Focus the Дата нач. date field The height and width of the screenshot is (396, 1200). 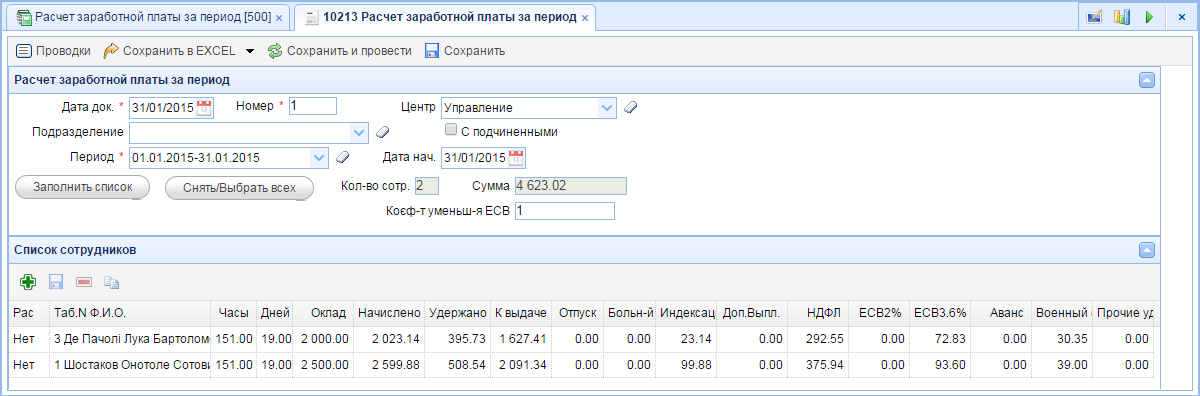point(475,157)
